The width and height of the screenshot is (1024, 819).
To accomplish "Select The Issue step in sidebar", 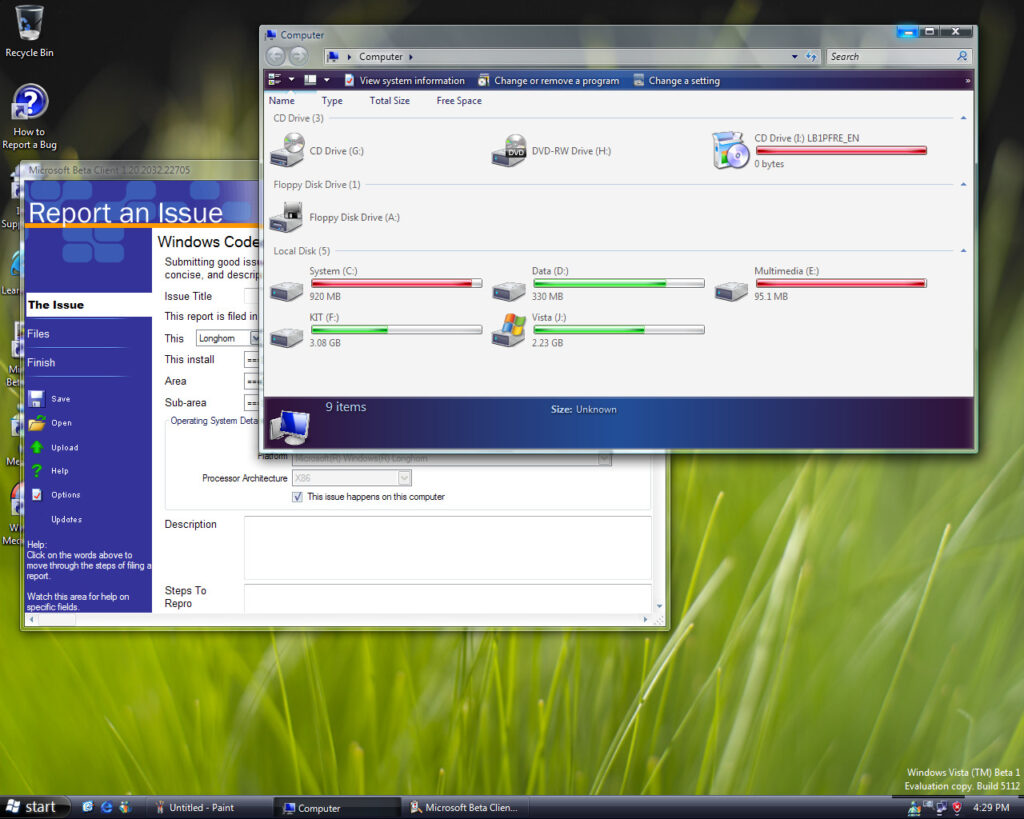I will tap(89, 305).
